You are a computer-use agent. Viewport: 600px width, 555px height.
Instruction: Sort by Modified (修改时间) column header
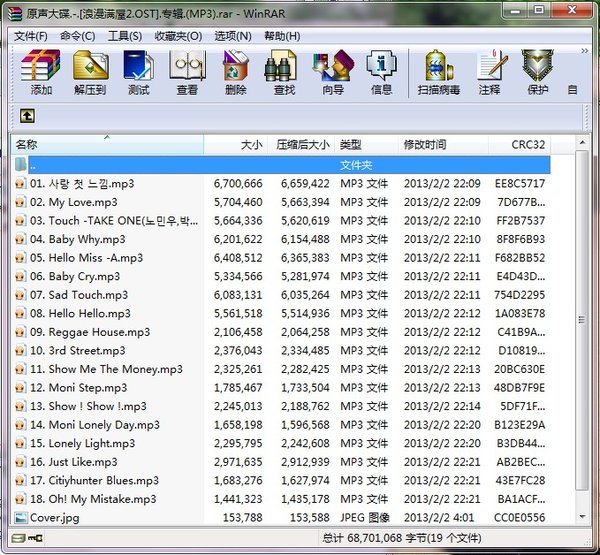click(443, 145)
